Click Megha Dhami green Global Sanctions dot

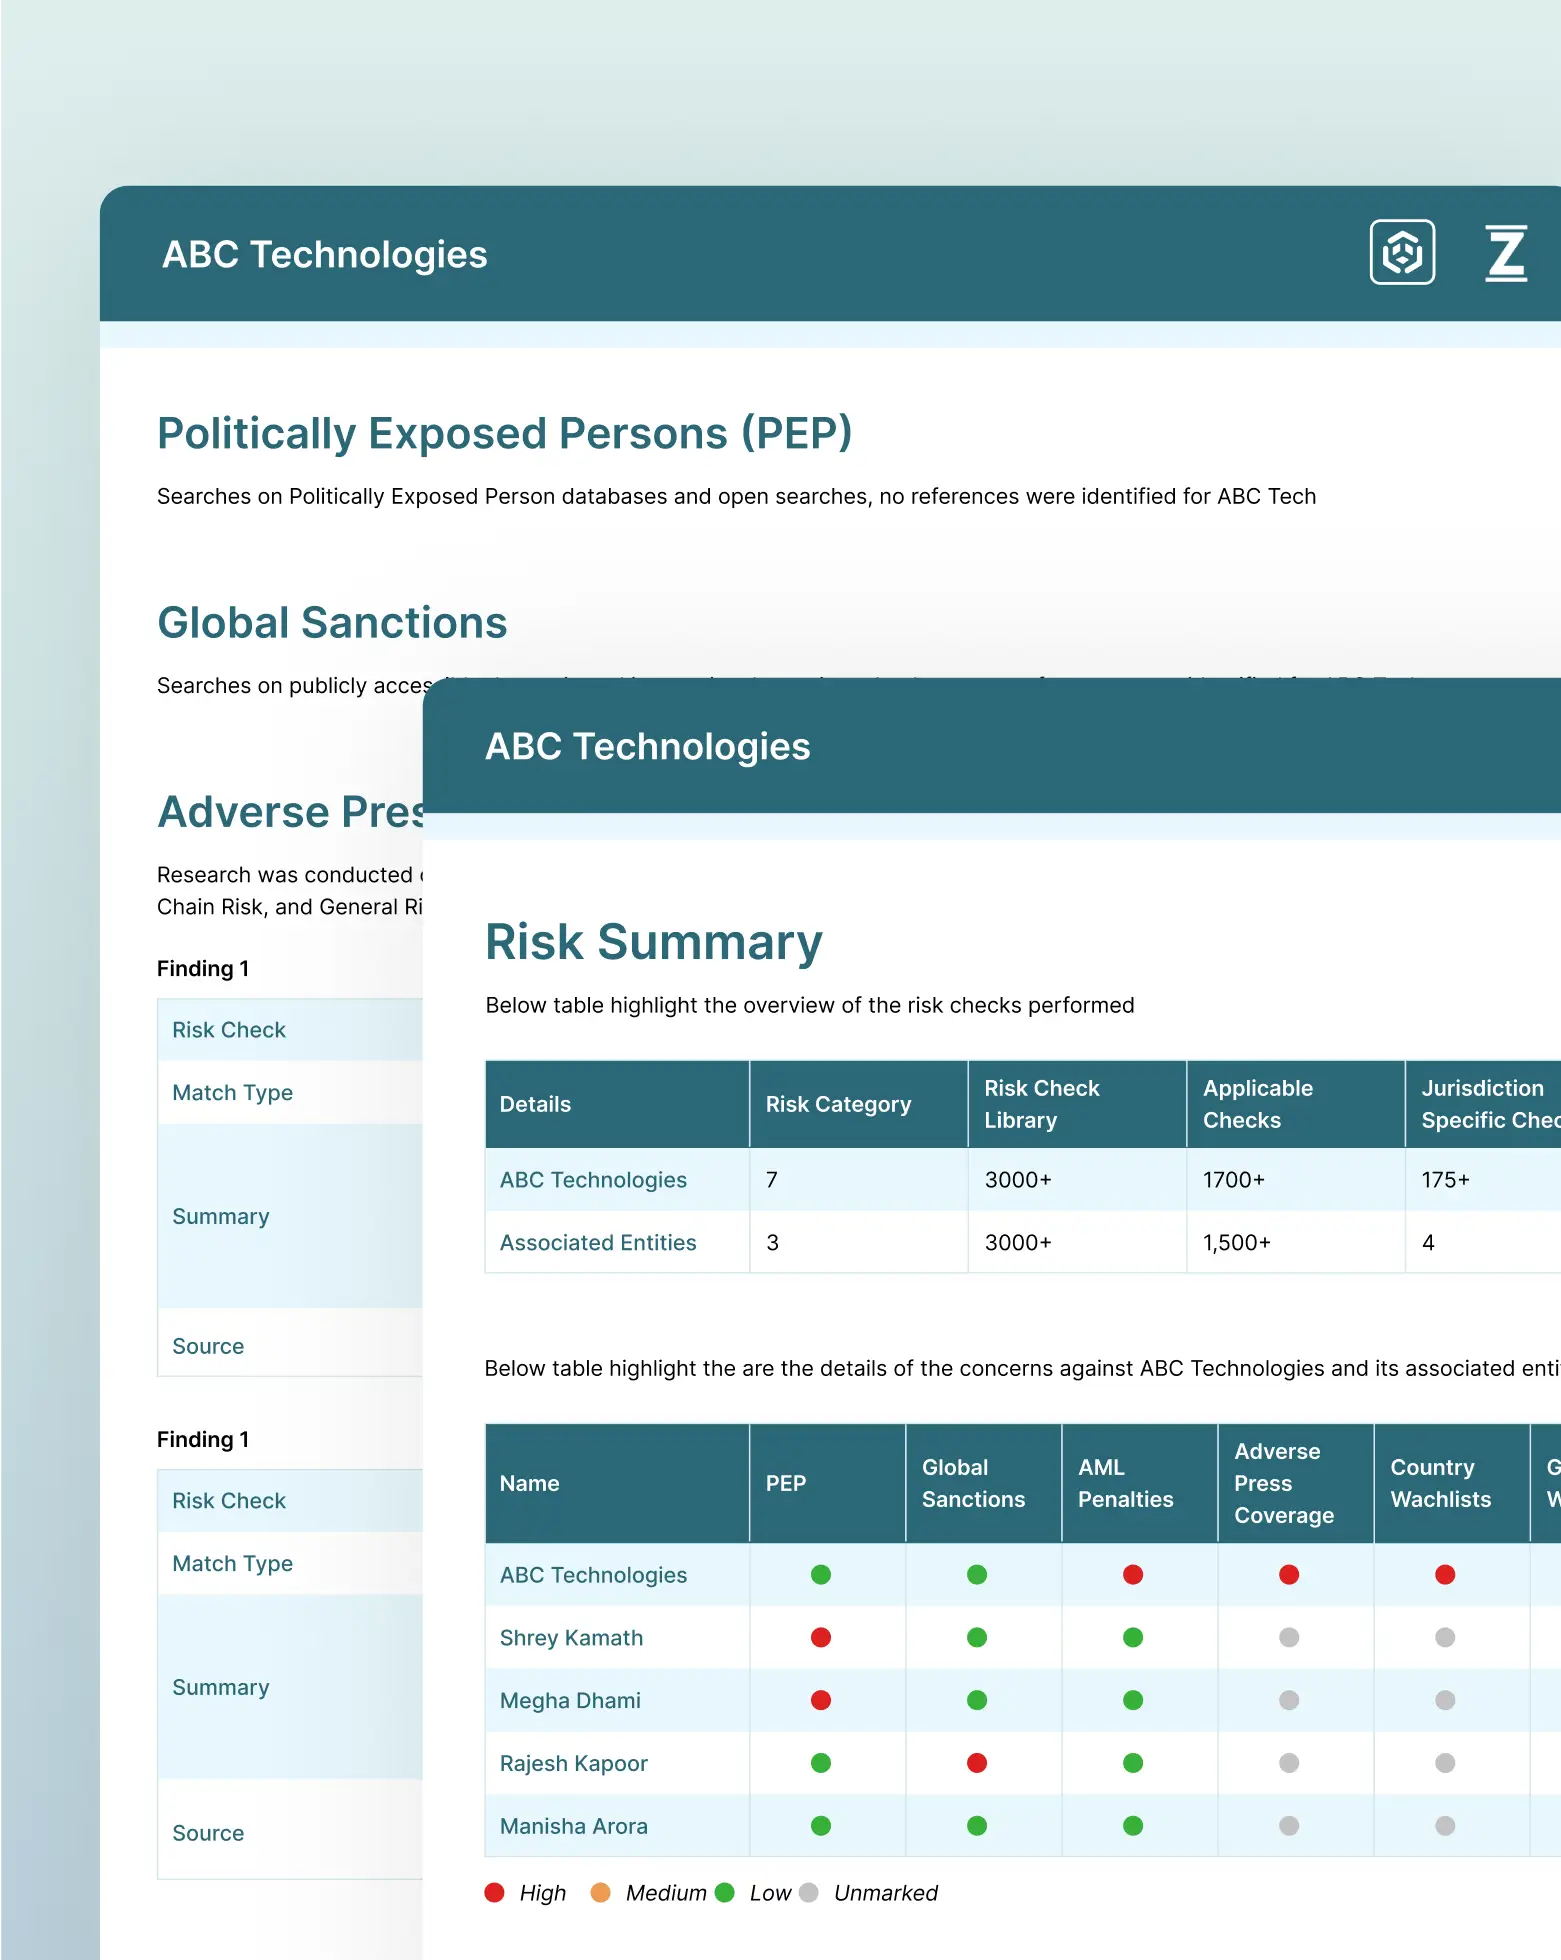tap(977, 1700)
